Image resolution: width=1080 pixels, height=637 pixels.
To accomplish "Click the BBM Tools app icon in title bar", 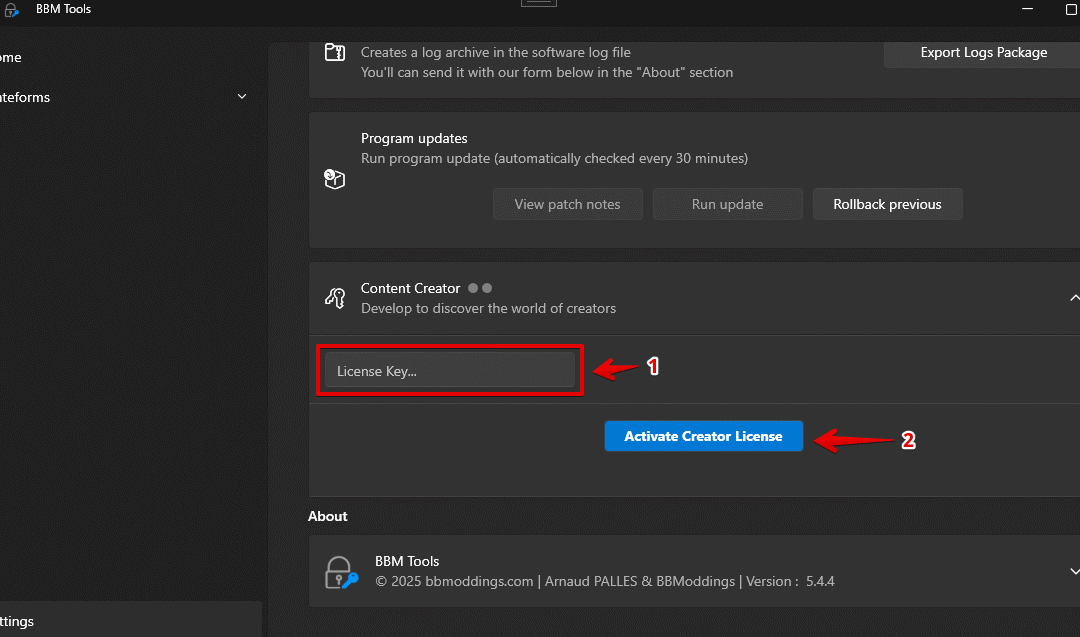I will pyautogui.click(x=12, y=10).
